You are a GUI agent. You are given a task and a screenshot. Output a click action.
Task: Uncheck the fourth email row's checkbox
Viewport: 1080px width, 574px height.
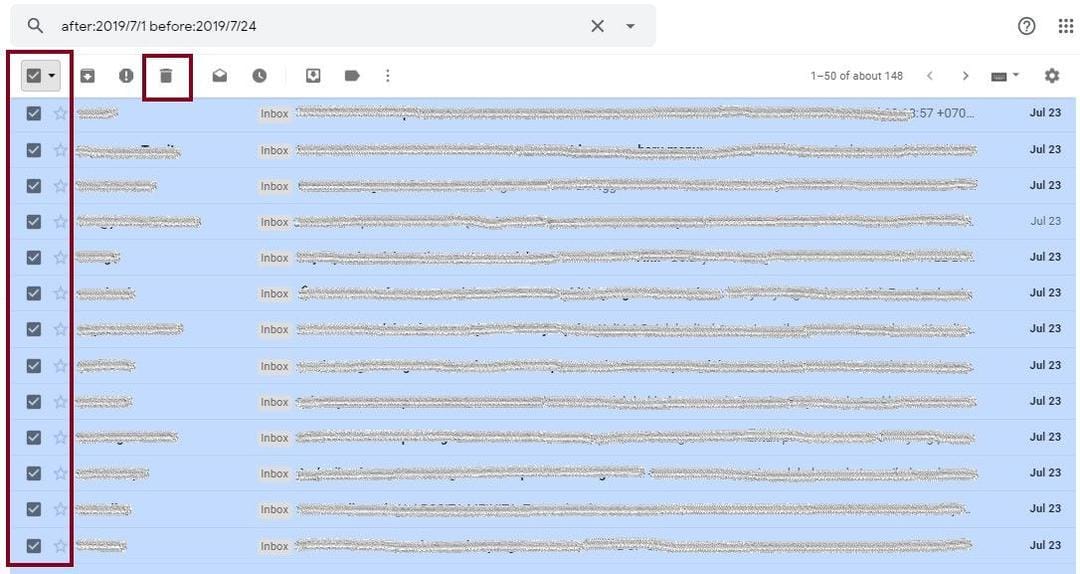click(x=34, y=222)
